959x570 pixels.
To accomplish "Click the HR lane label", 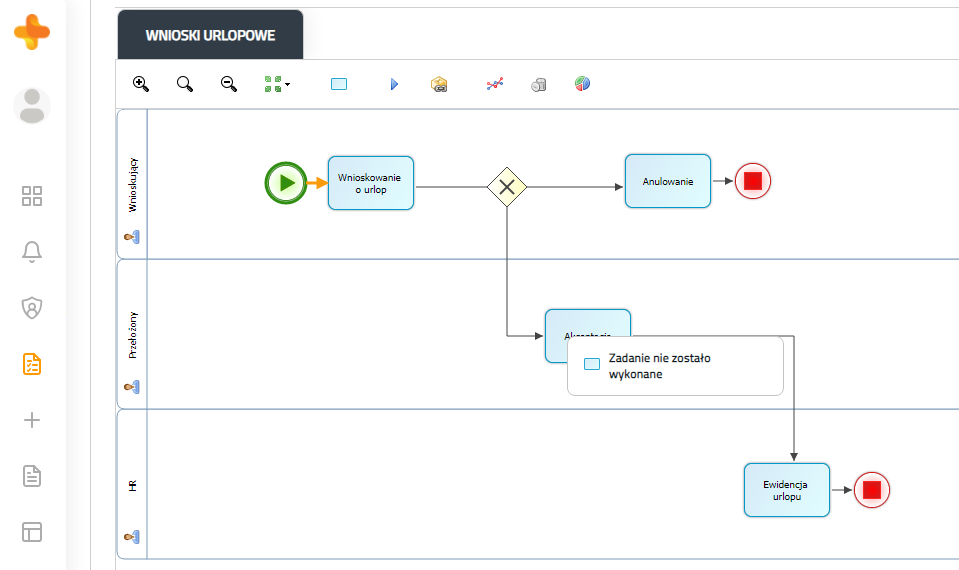I will coord(133,486).
